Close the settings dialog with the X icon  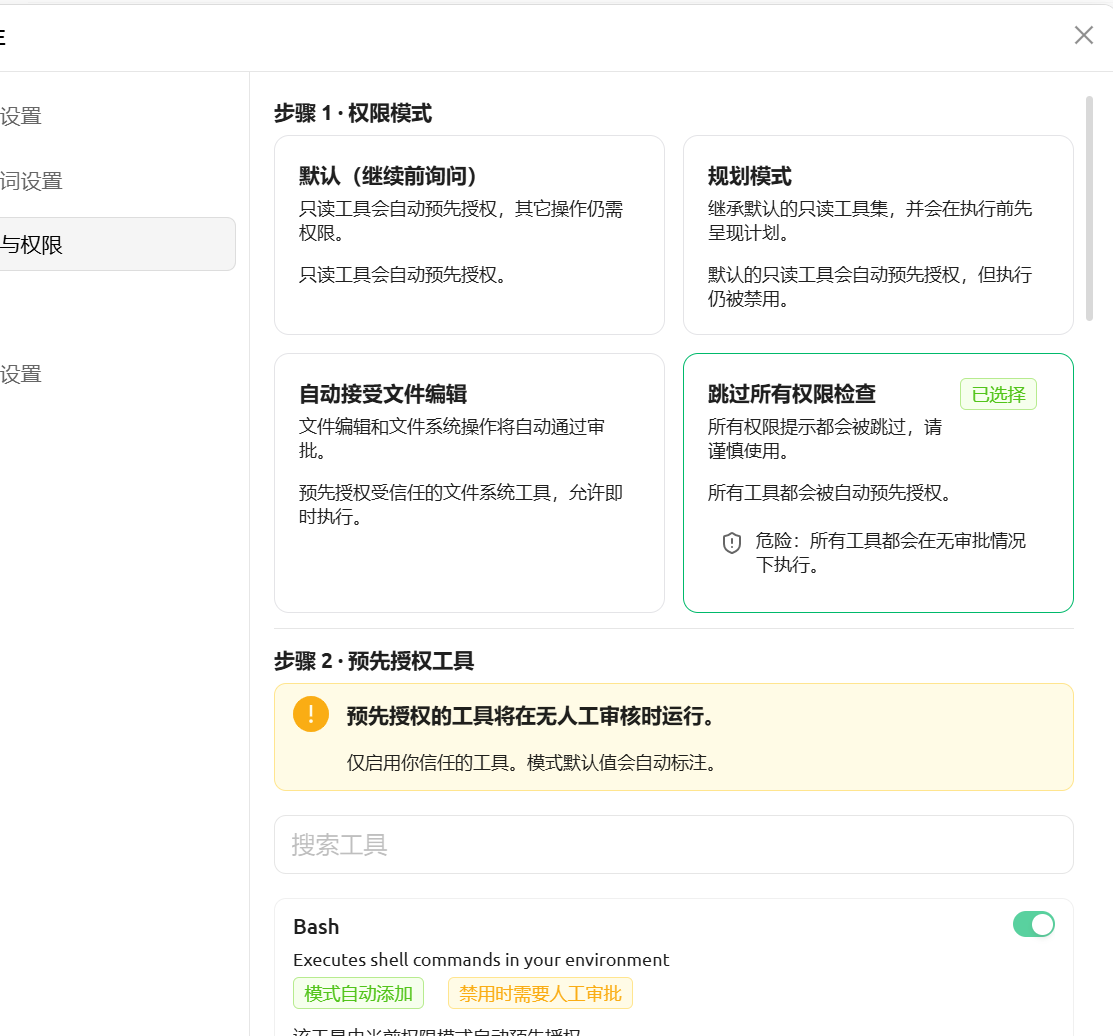[1083, 36]
